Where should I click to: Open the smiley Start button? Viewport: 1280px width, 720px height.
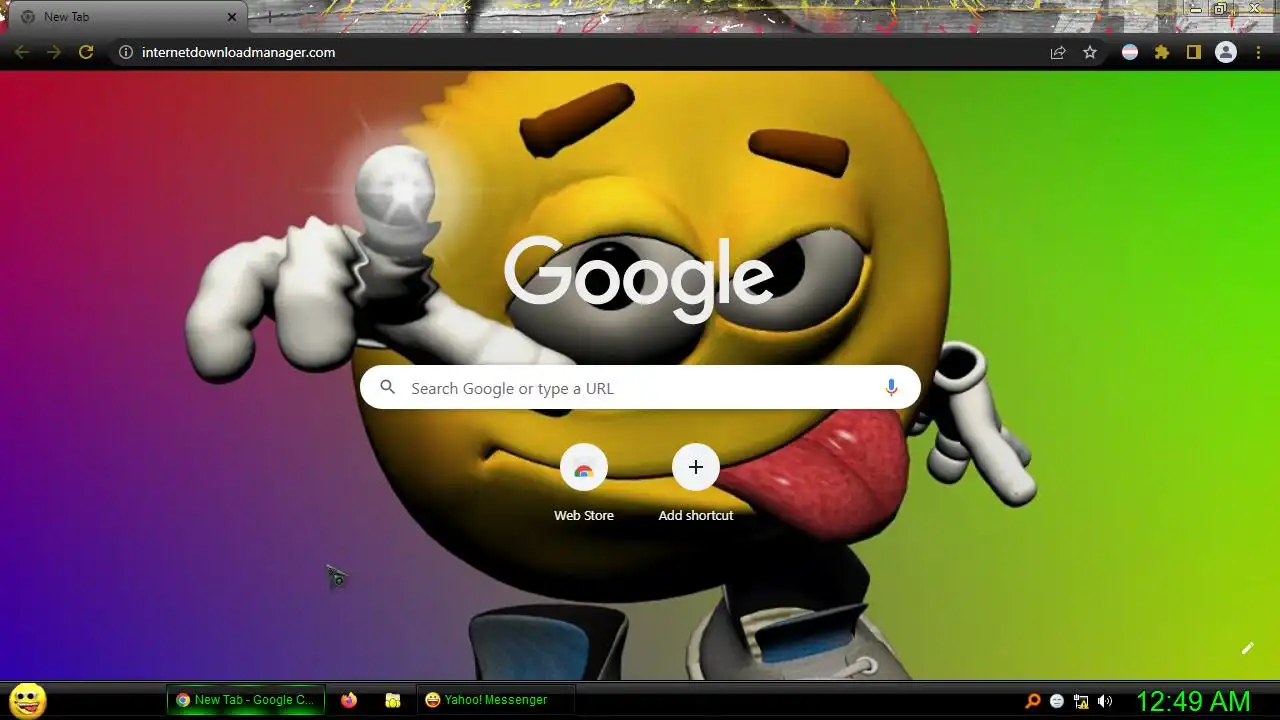tap(27, 700)
